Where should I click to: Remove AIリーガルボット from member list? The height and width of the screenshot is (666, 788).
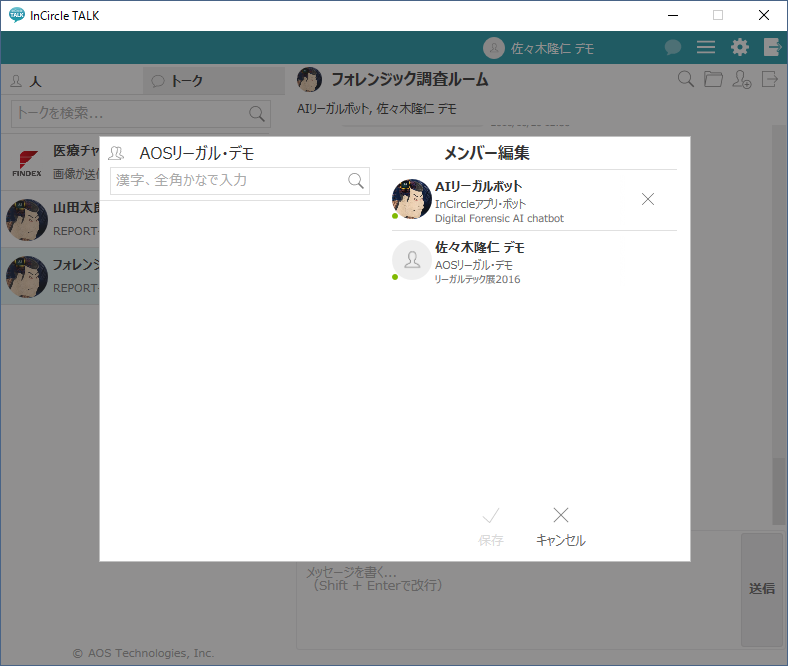coord(648,199)
